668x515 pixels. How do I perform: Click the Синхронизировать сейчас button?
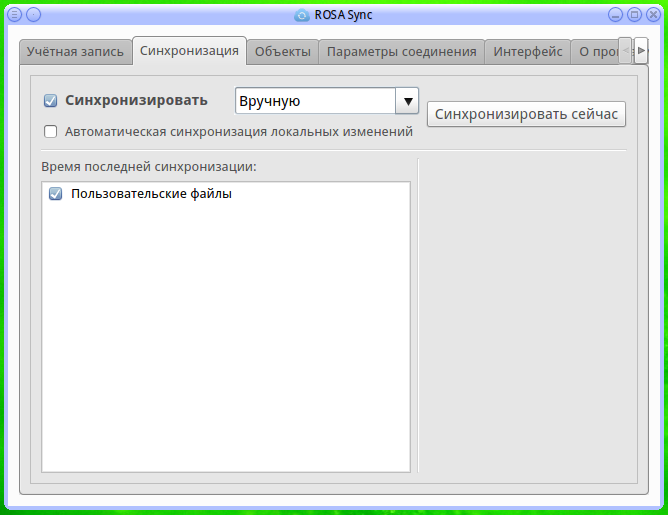(x=526, y=114)
